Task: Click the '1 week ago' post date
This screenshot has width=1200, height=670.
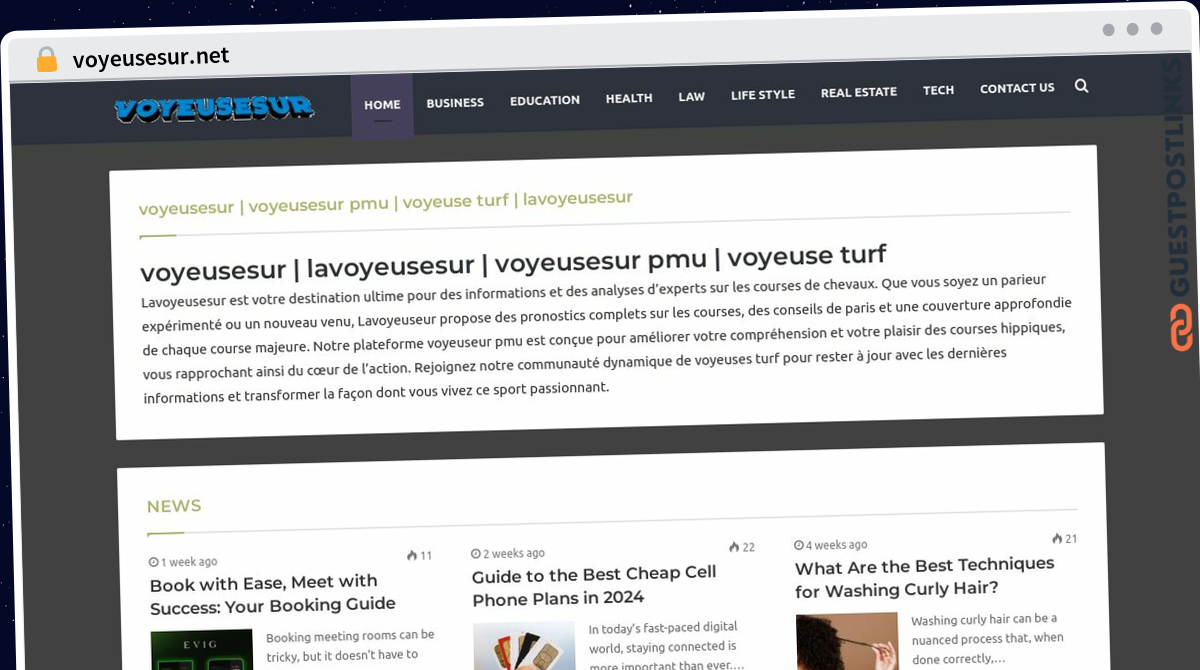Action: click(x=189, y=562)
